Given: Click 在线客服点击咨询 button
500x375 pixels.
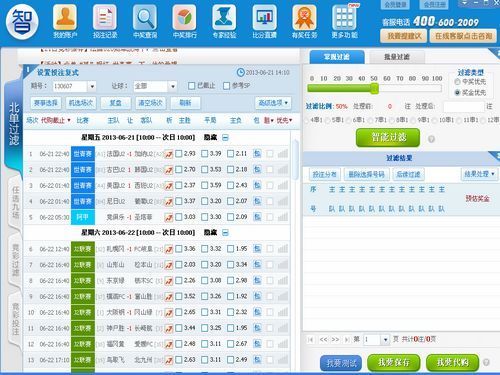Looking at the screenshot, I should click(463, 36).
